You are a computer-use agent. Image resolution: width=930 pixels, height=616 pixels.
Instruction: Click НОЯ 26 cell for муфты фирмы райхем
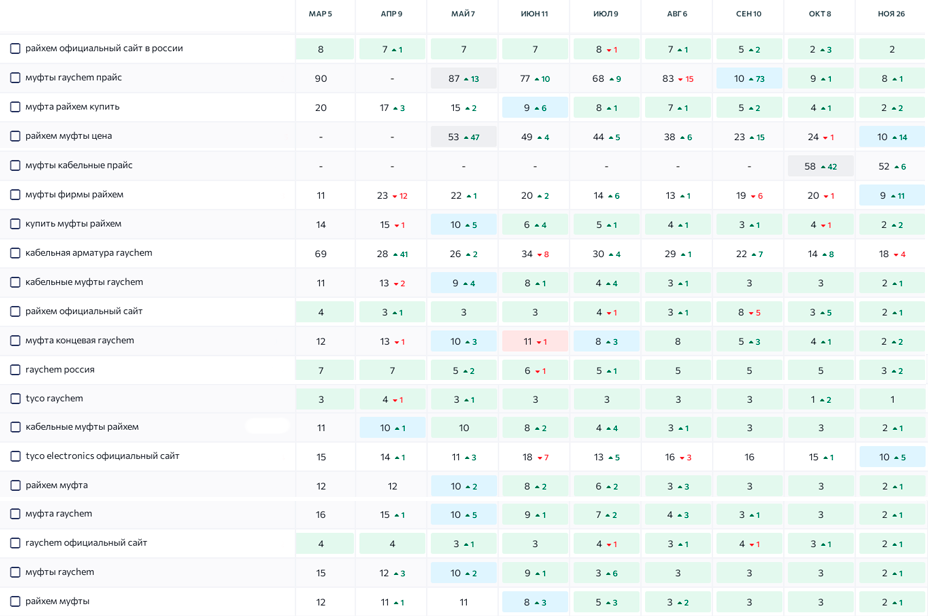(x=891, y=195)
